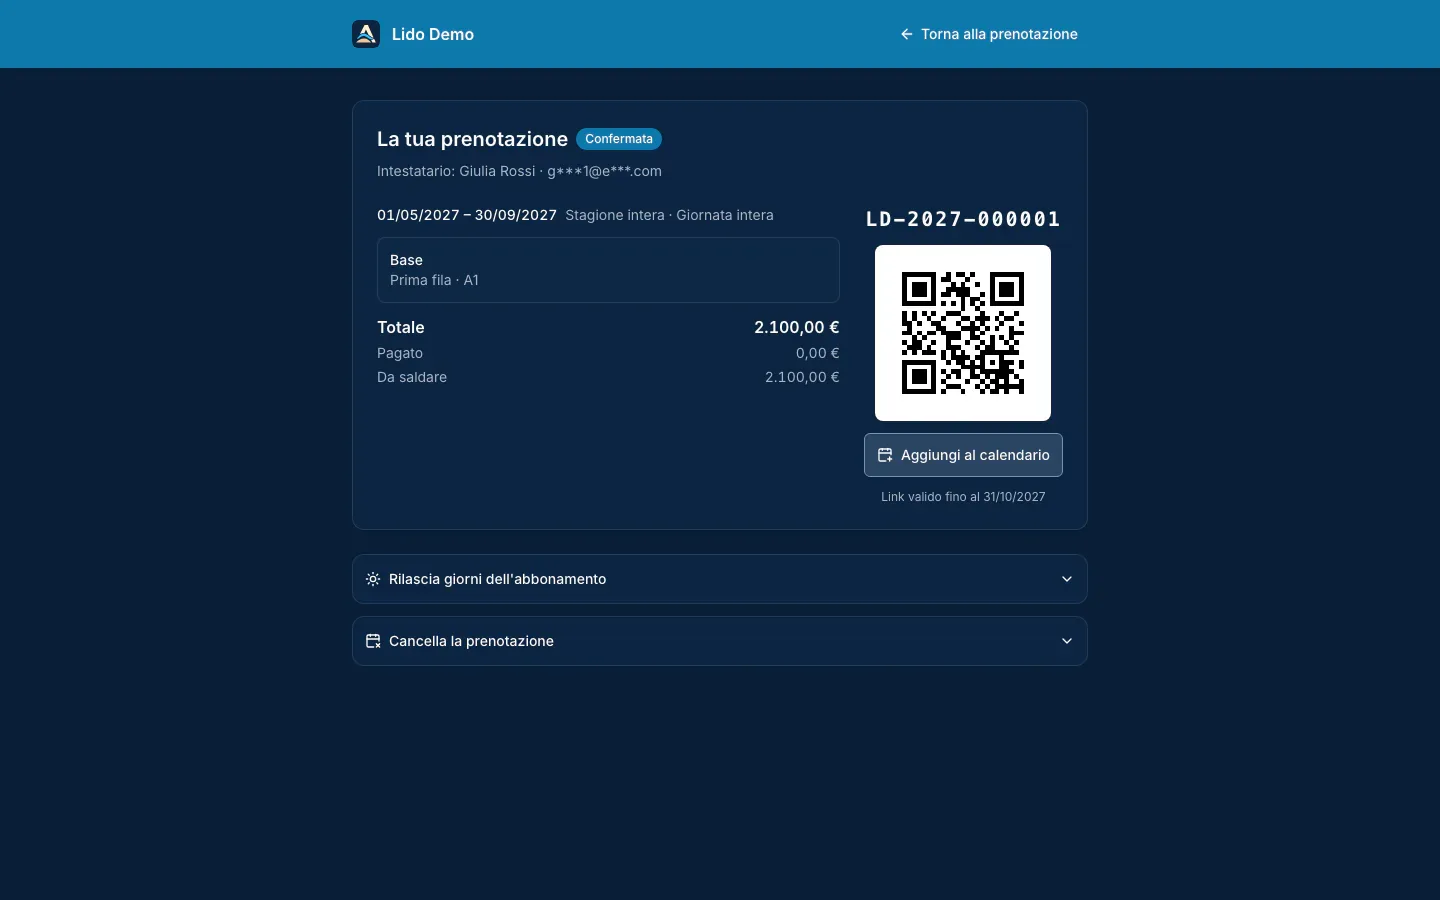Click the calendar-plus icon on Aggiungi button
The height and width of the screenshot is (900, 1440).
tap(885, 455)
